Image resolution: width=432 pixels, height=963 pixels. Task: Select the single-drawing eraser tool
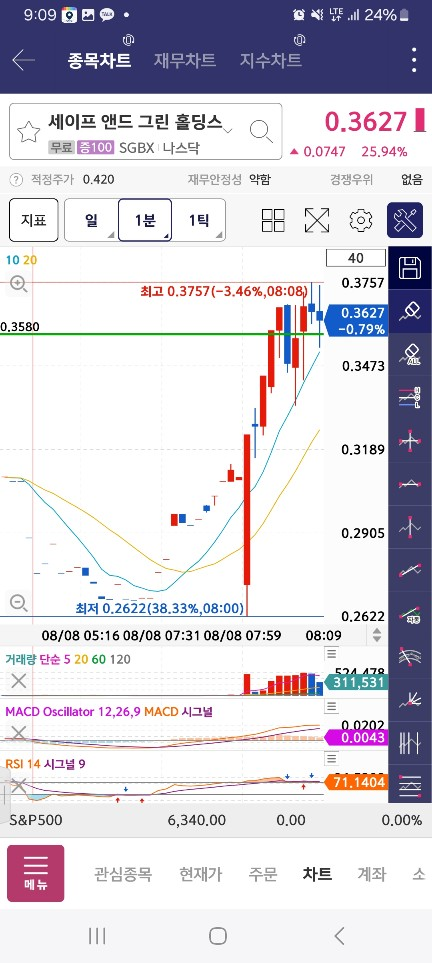point(410,311)
